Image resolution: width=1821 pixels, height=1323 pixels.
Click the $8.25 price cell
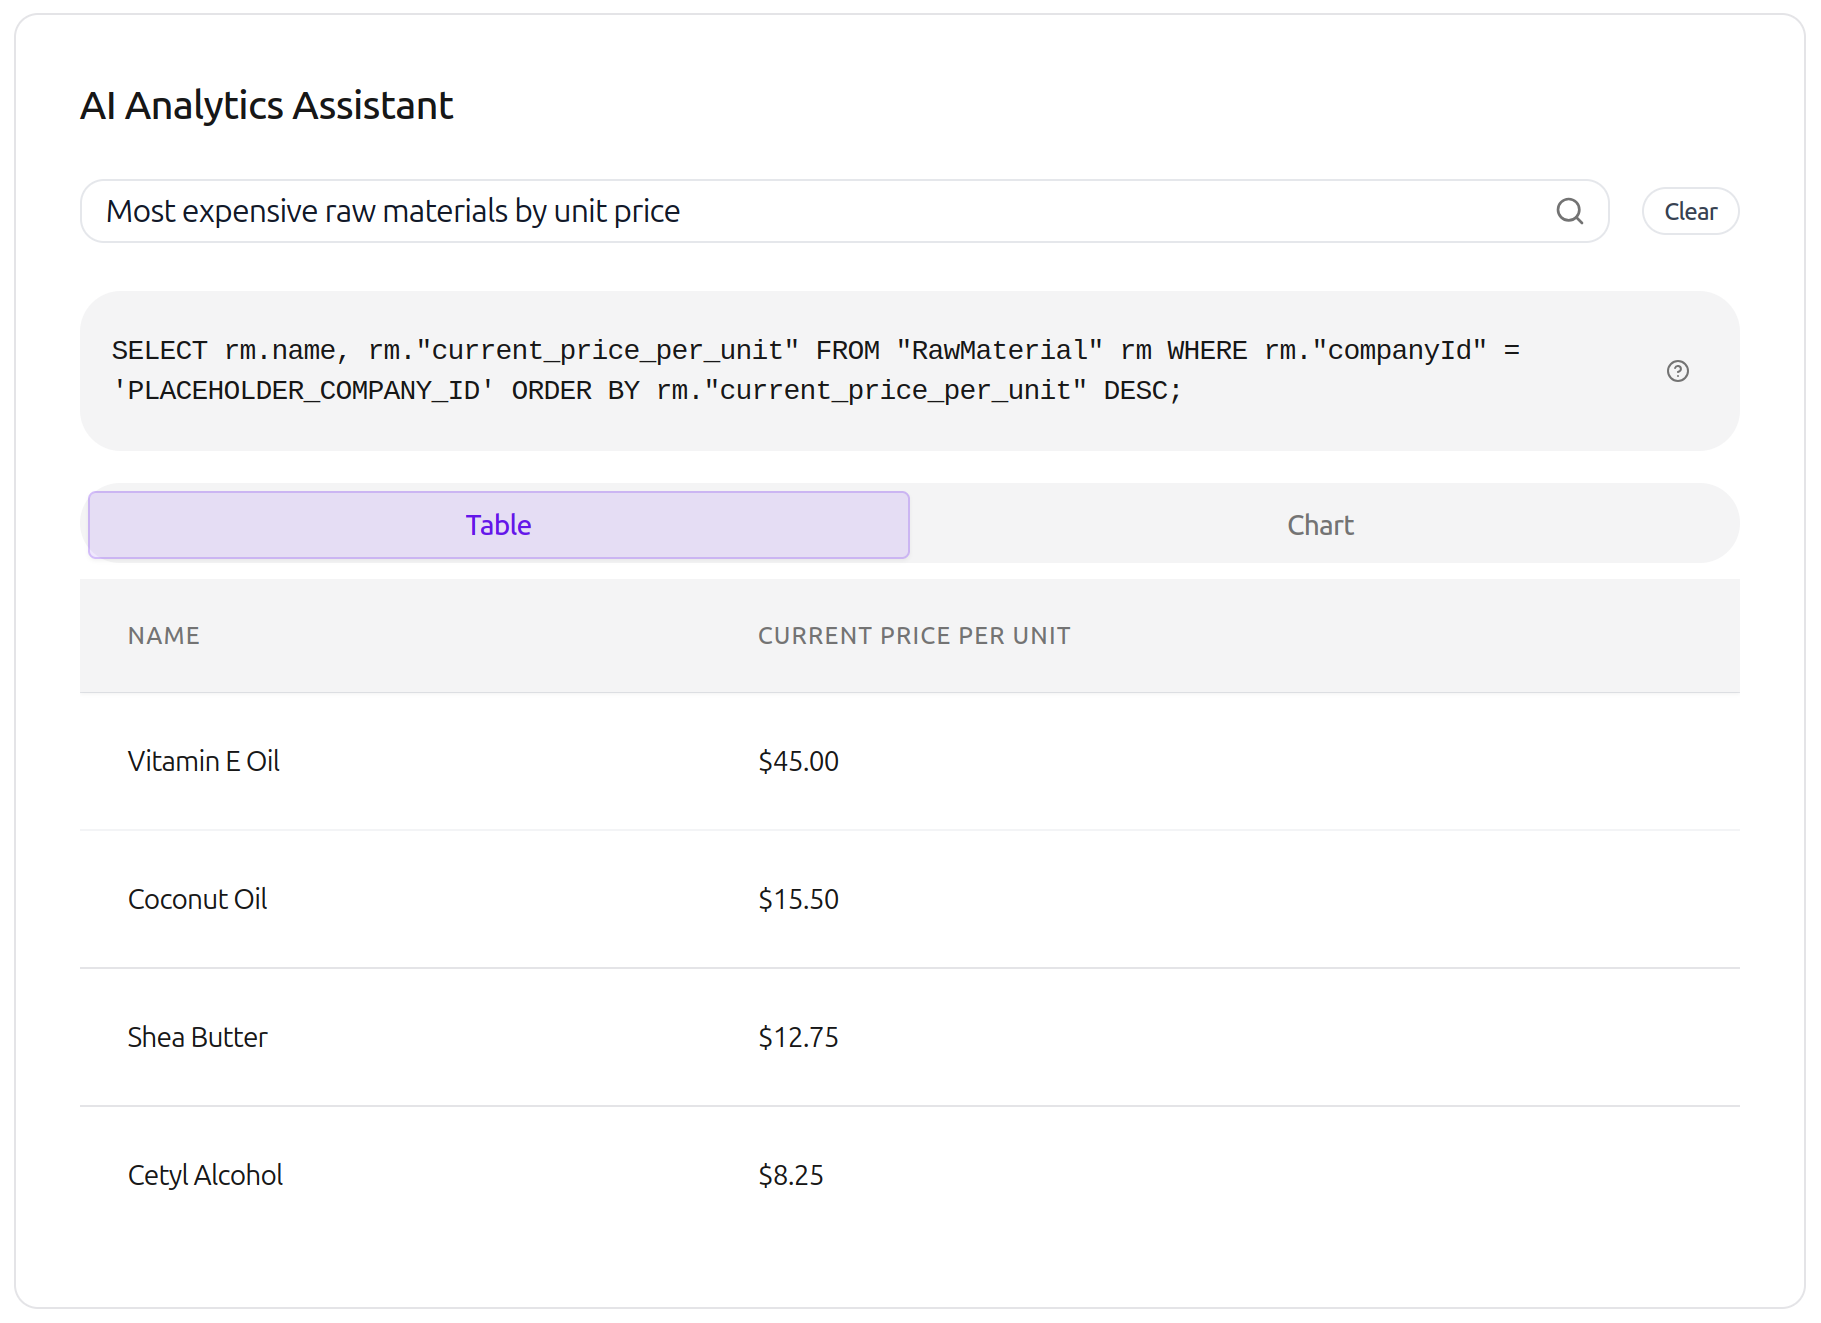click(790, 1176)
